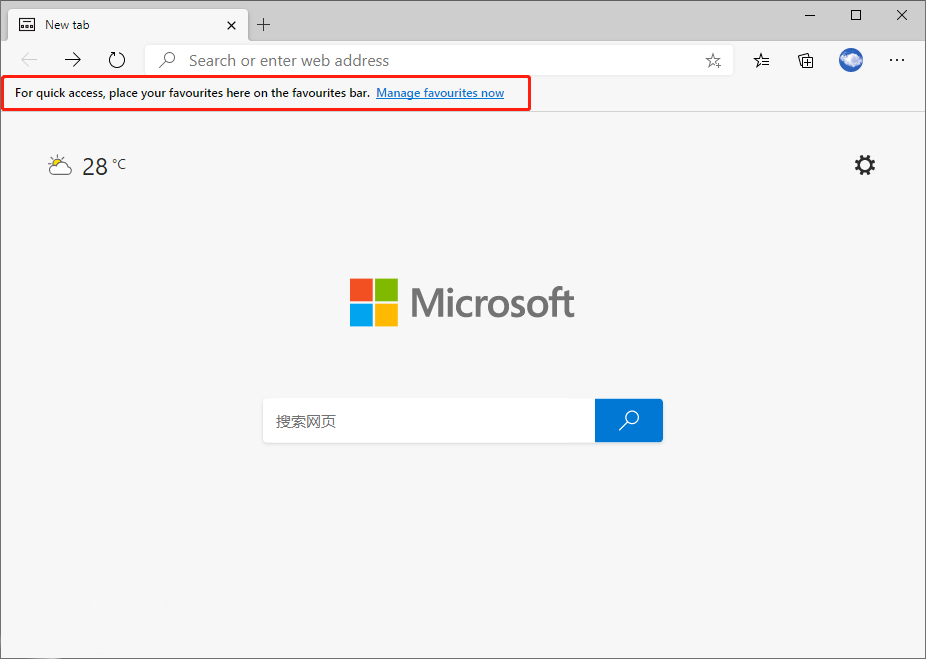Click the weather cloud icon

pyautogui.click(x=60, y=166)
